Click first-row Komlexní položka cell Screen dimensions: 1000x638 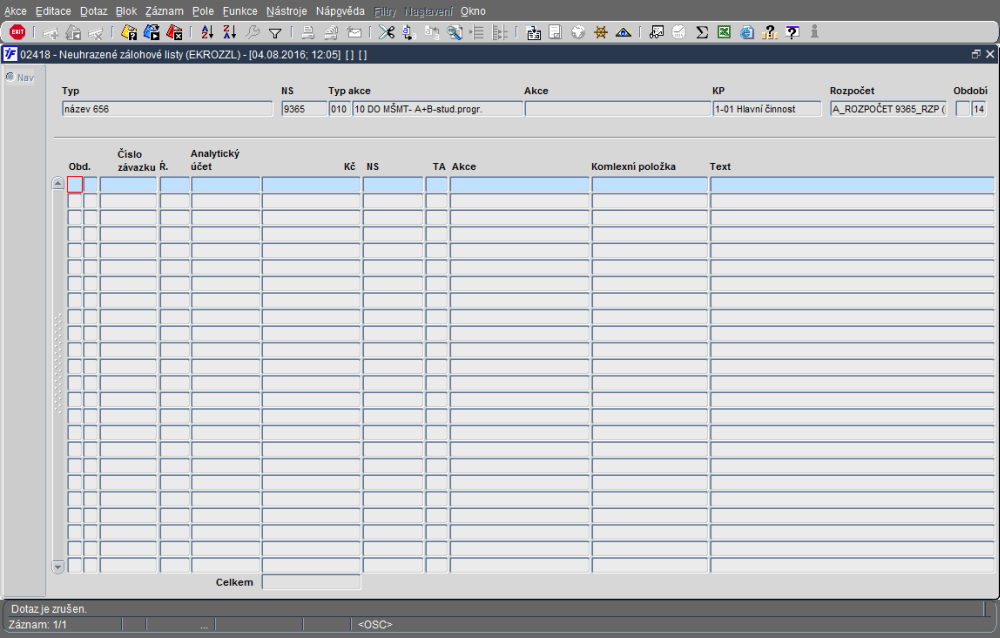coord(649,184)
